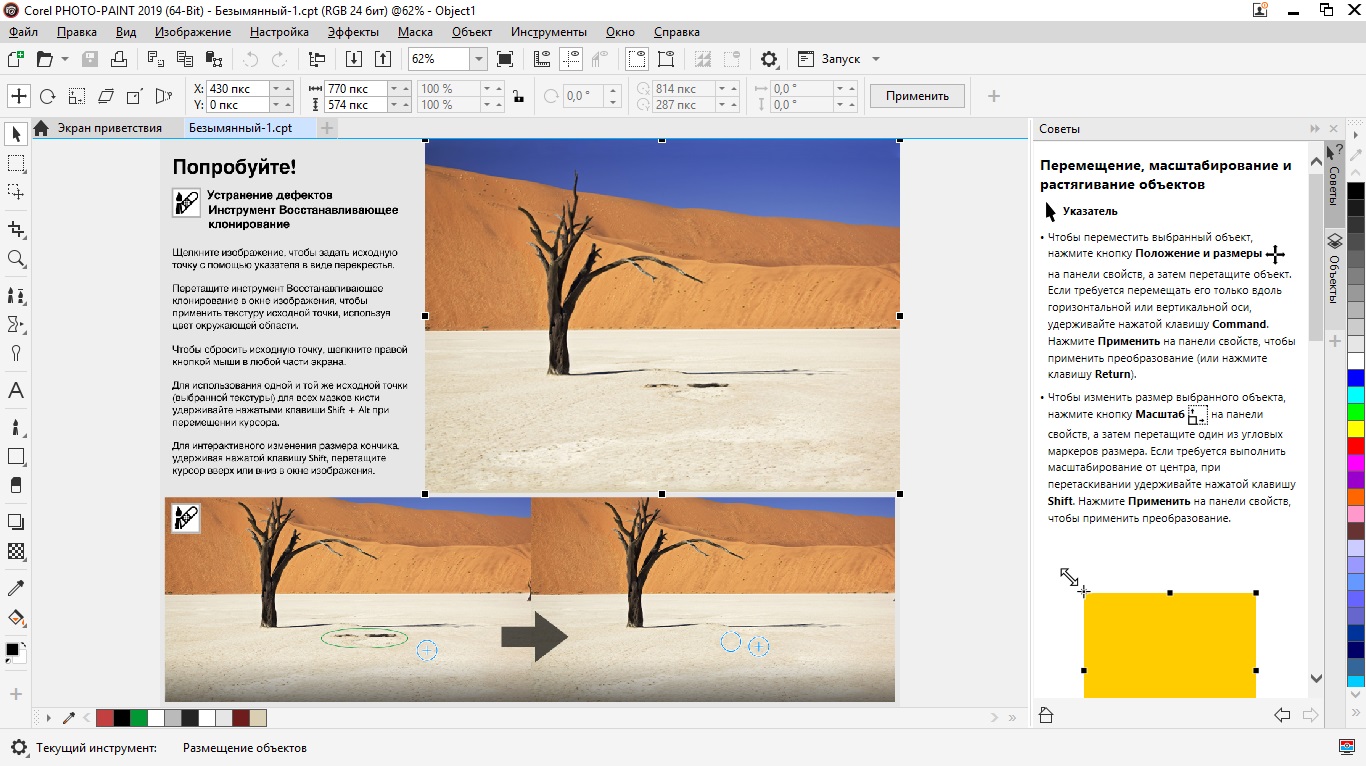
Task: Click the Rotate mode icon in property bar
Action: coord(47,96)
